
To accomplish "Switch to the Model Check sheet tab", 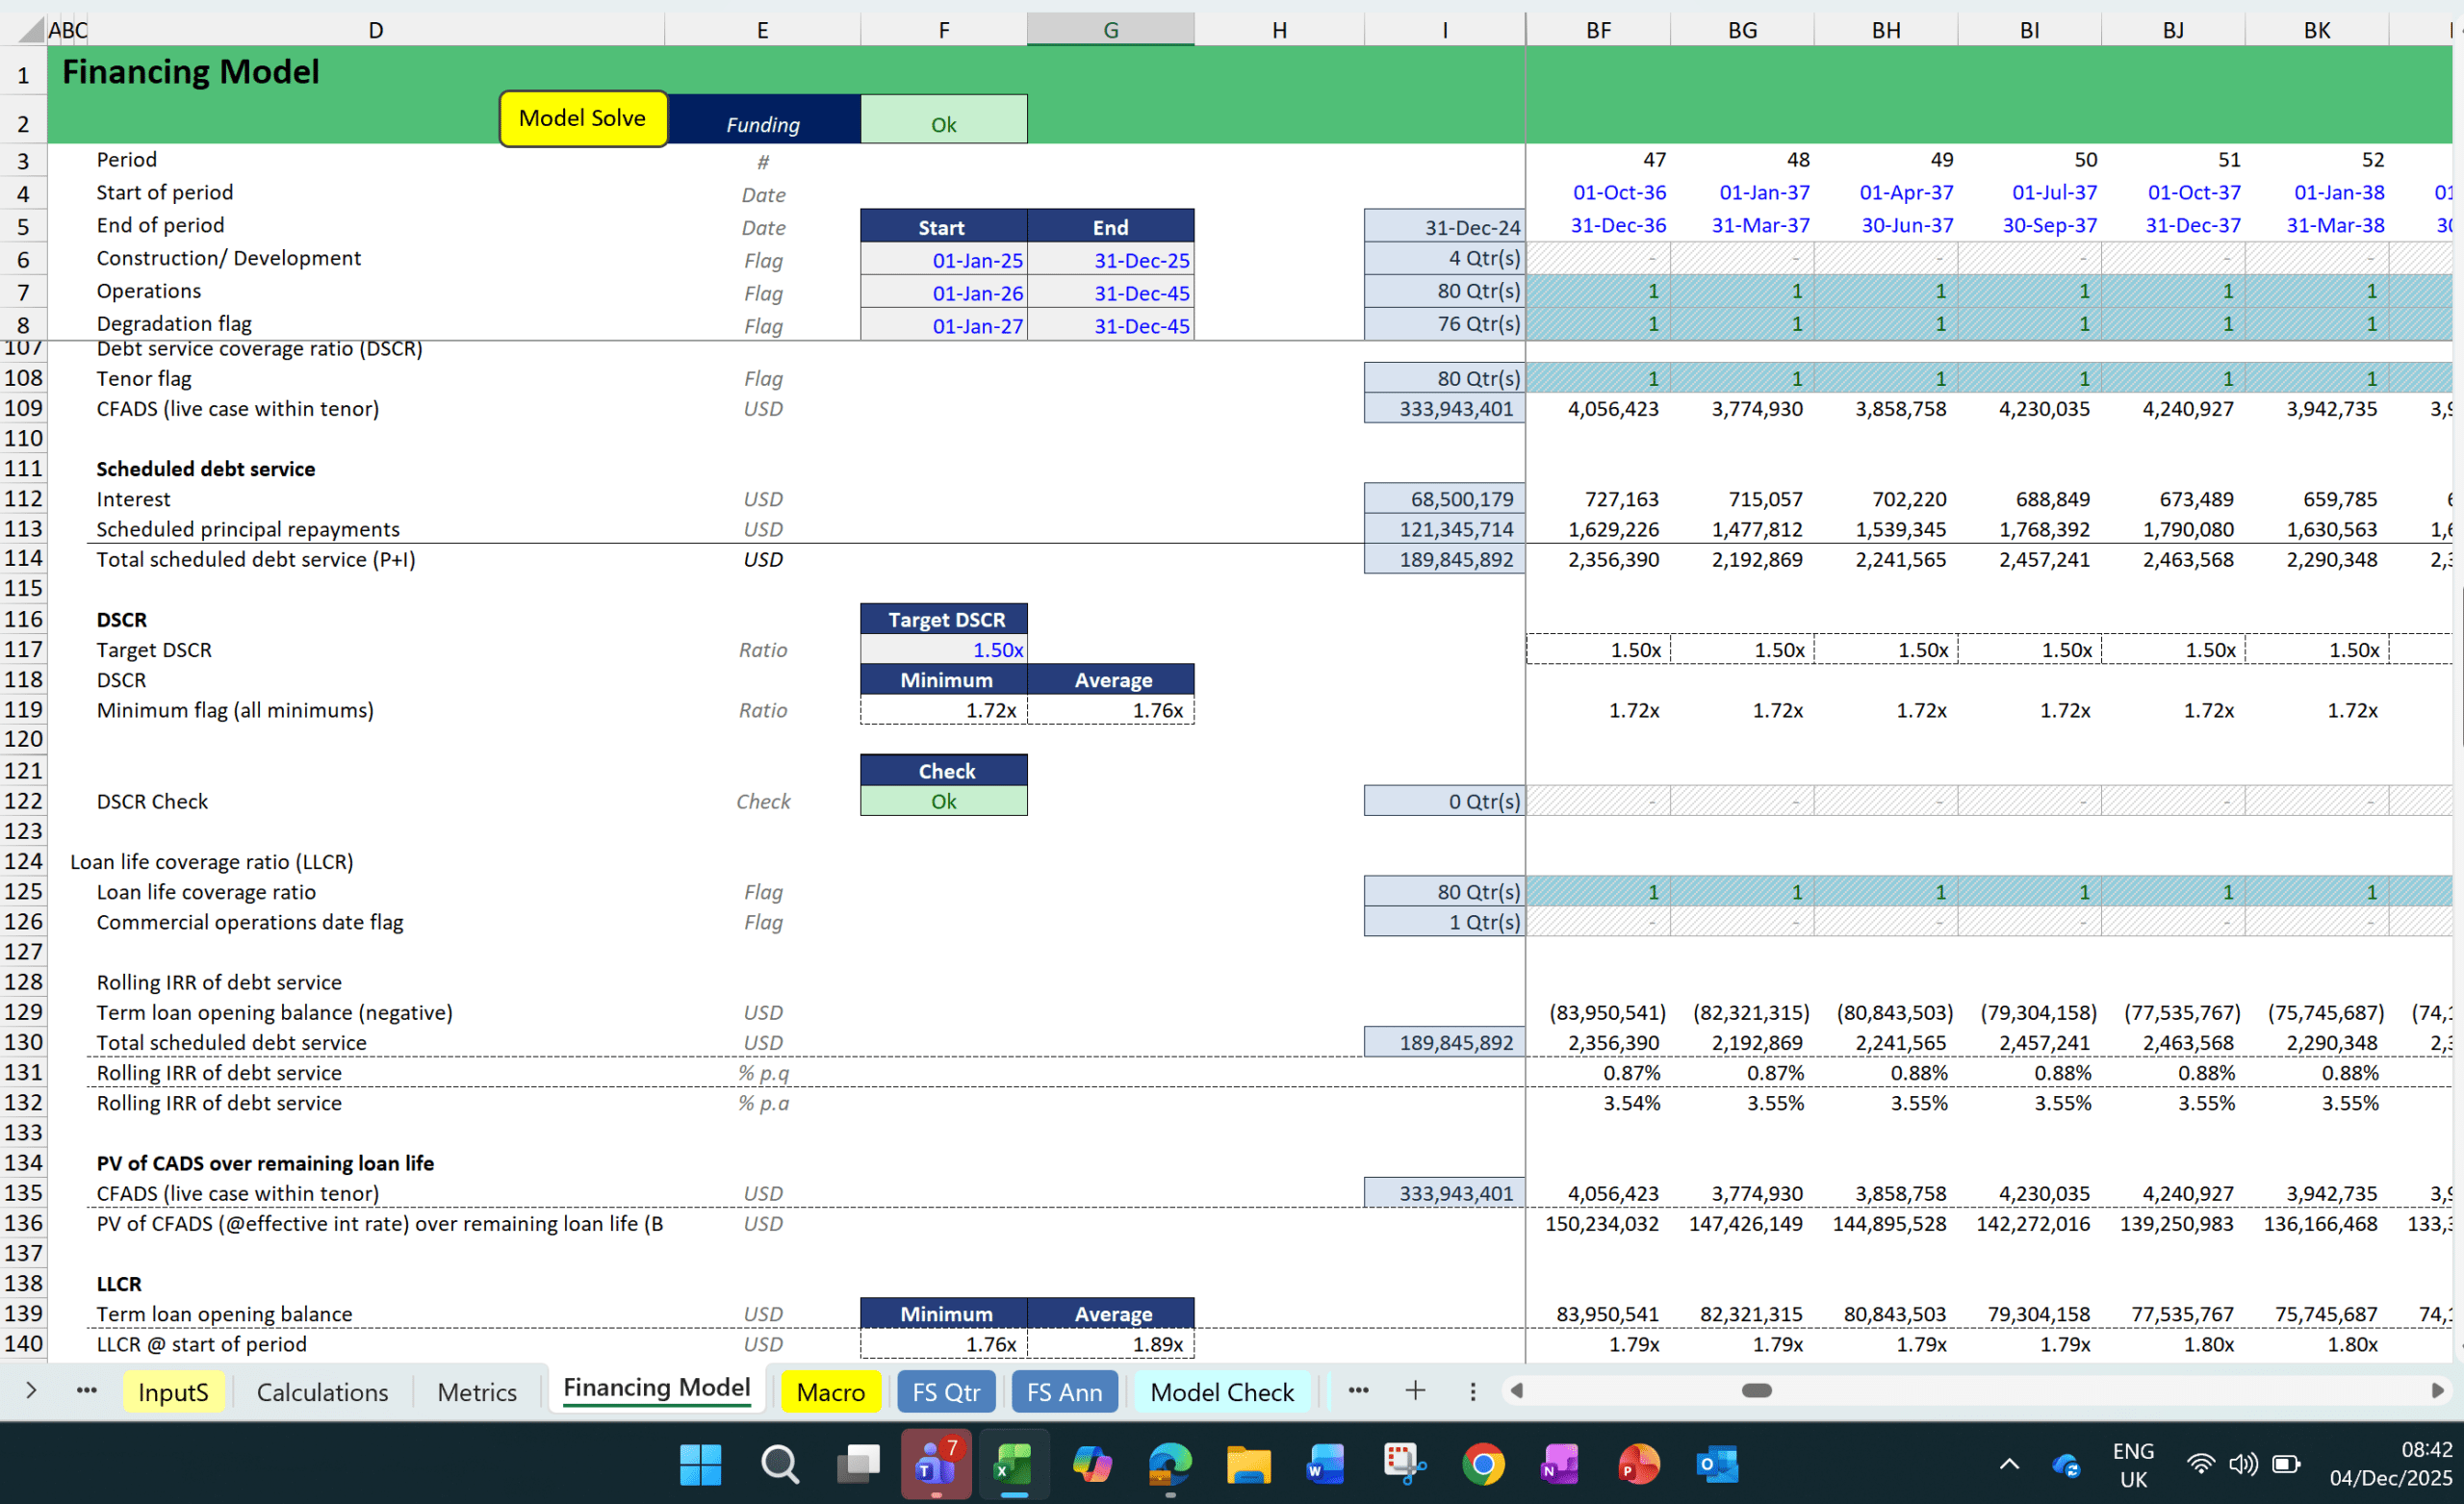I will tap(1221, 1392).
